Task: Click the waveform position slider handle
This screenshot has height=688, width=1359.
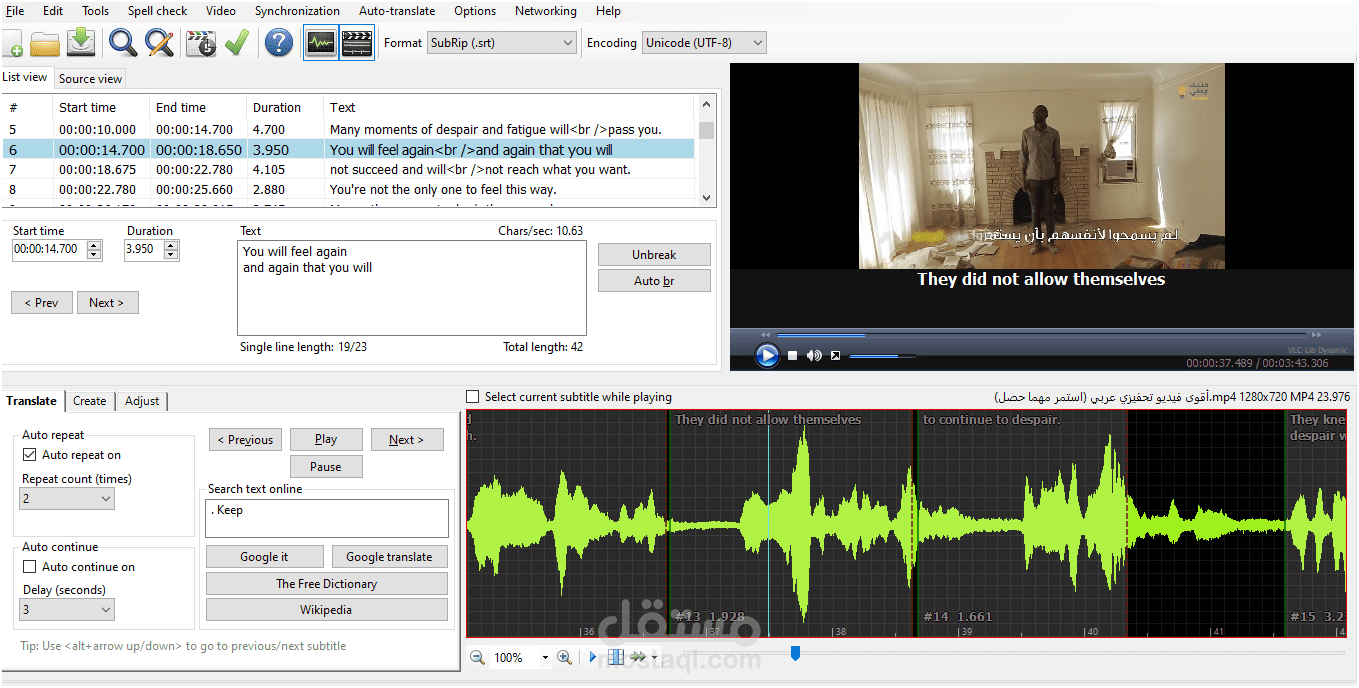Action: 795,653
